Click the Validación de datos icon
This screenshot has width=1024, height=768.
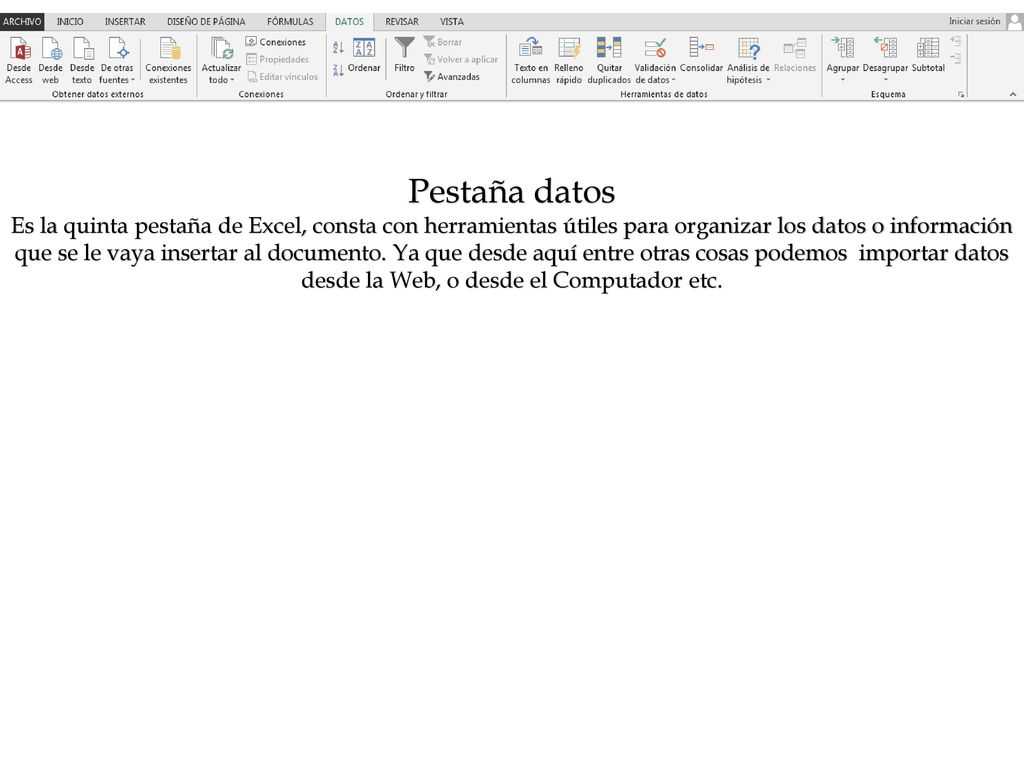coord(655,48)
